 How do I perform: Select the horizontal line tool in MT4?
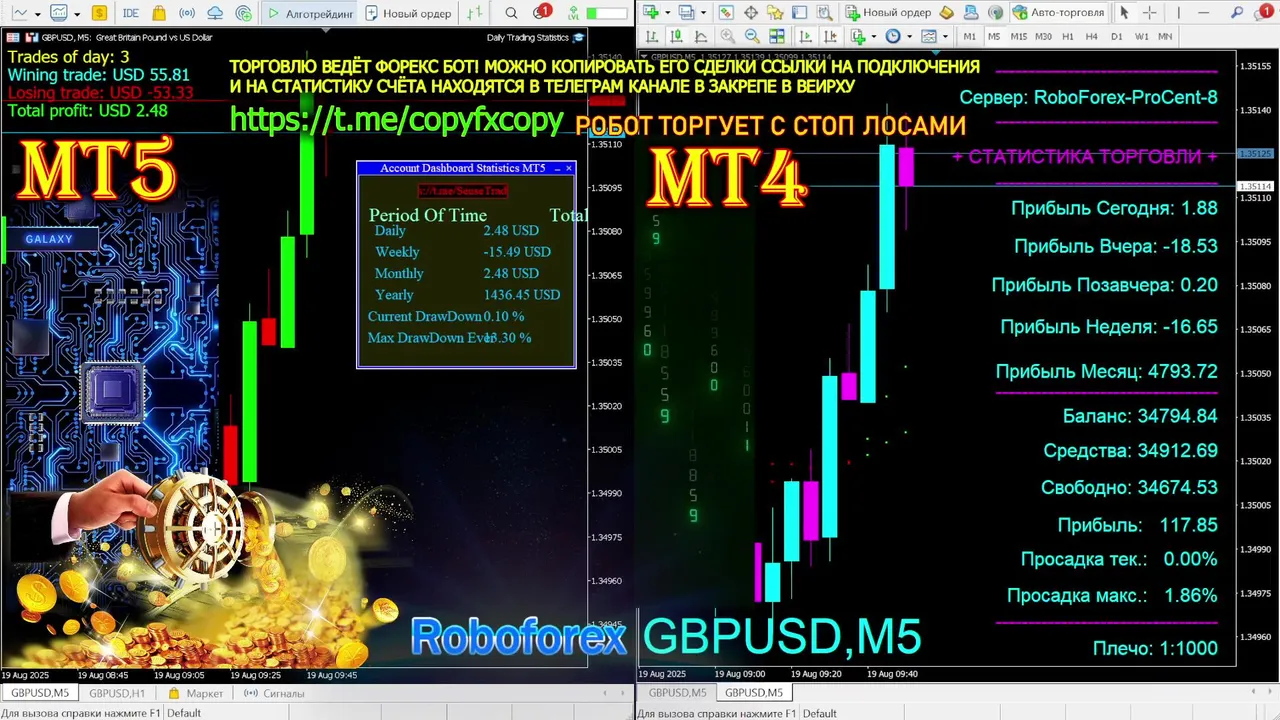[1203, 12]
